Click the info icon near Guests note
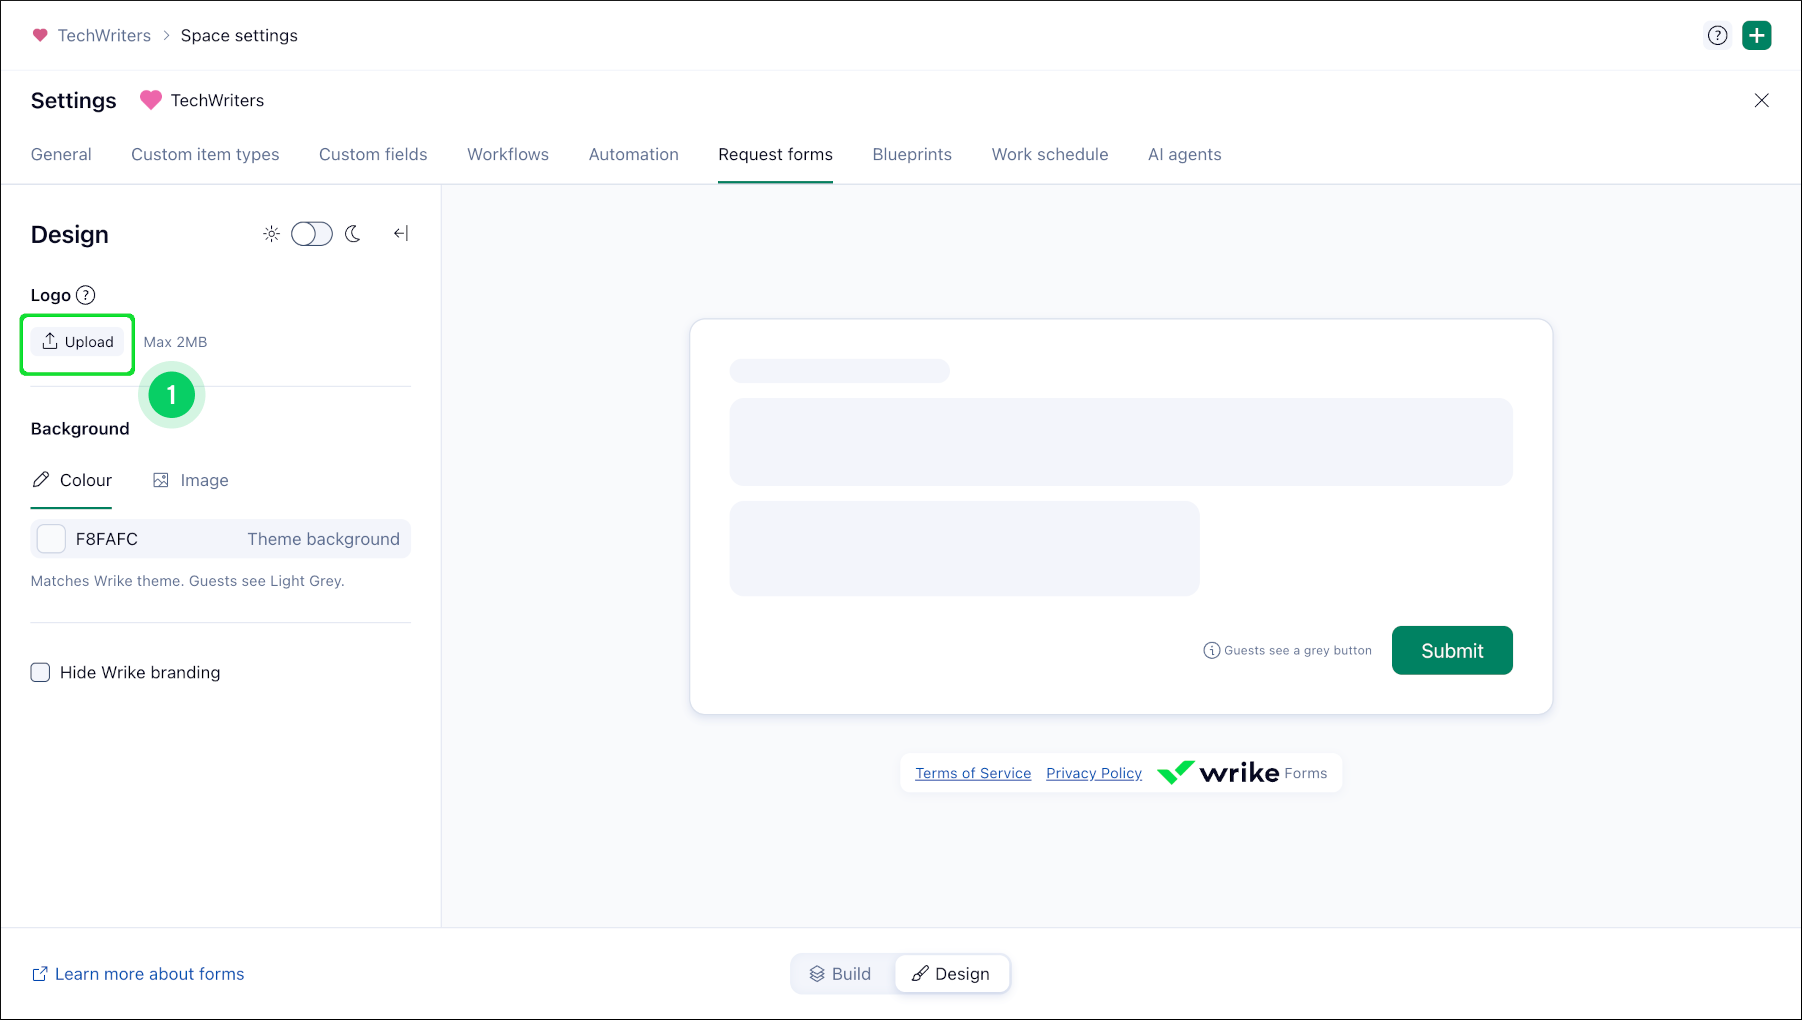The image size is (1802, 1020). pyautogui.click(x=1211, y=650)
